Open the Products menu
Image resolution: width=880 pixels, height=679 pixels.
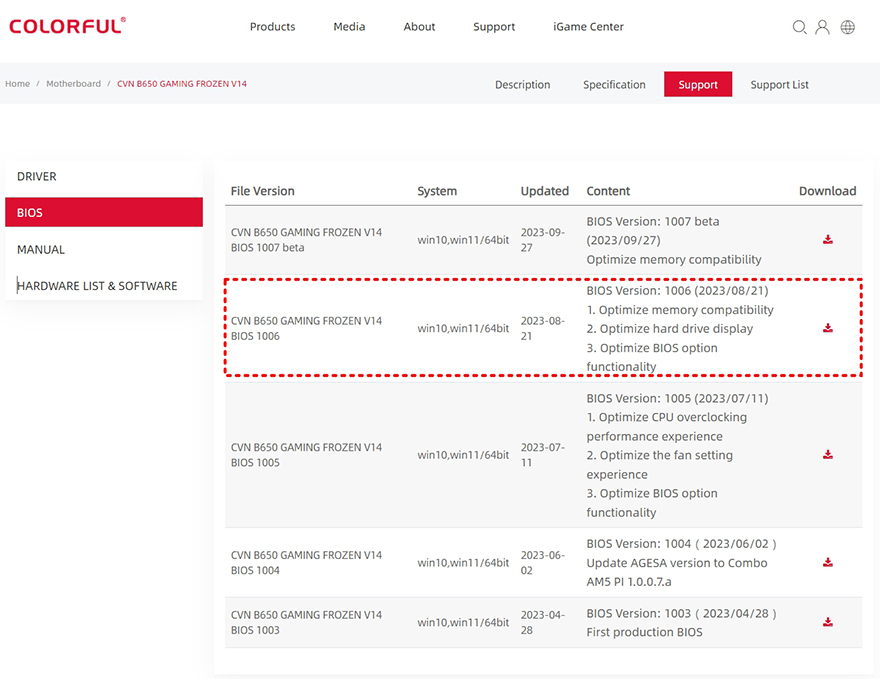click(272, 26)
